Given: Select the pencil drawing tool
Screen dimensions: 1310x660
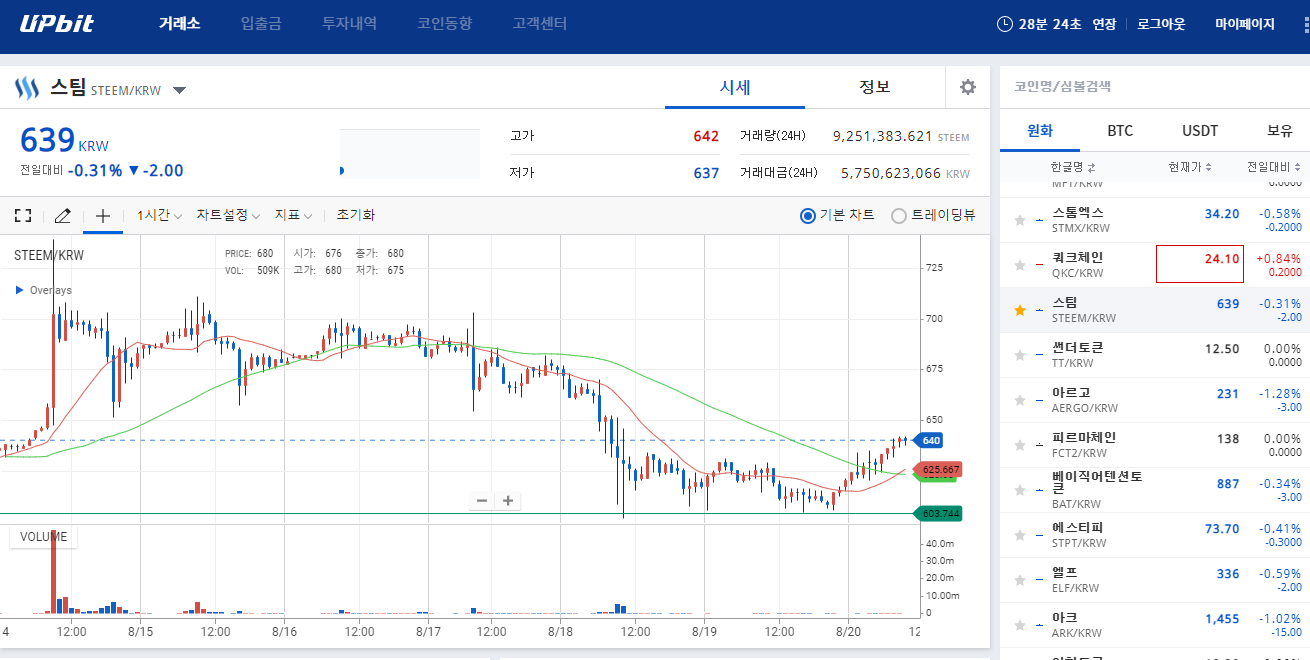Looking at the screenshot, I should coord(62,215).
